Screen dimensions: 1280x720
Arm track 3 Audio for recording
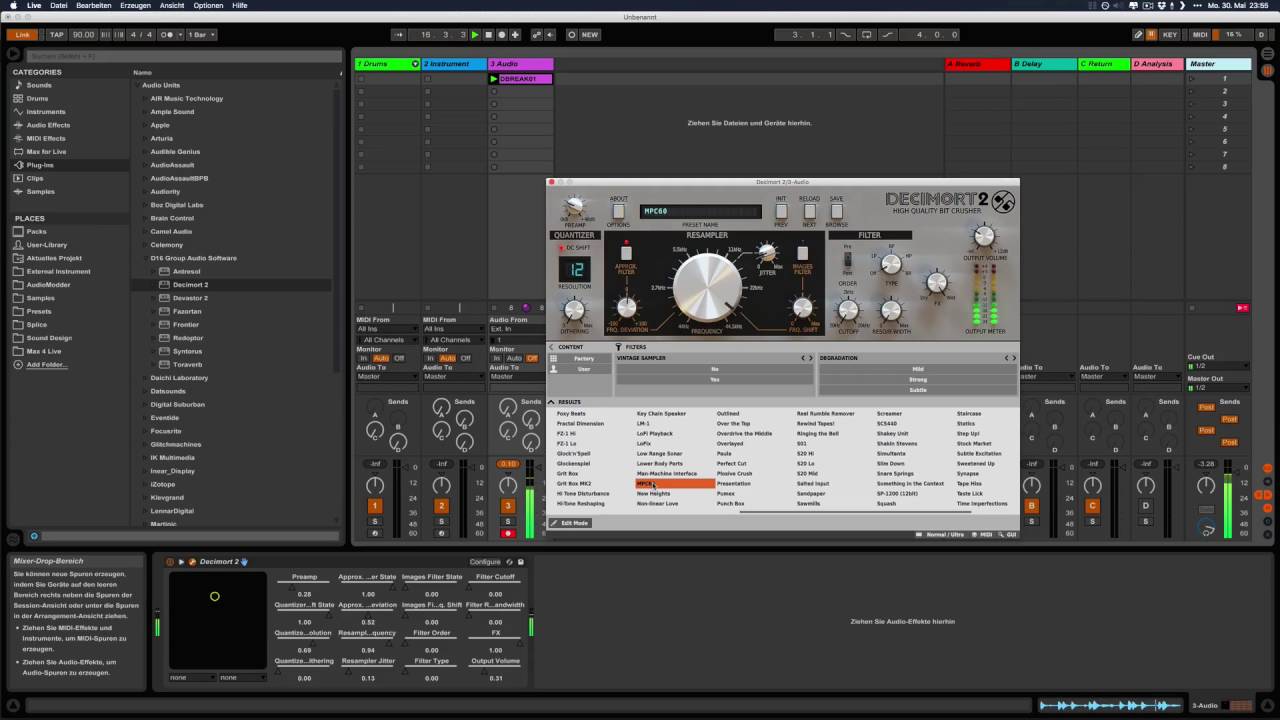tap(508, 533)
